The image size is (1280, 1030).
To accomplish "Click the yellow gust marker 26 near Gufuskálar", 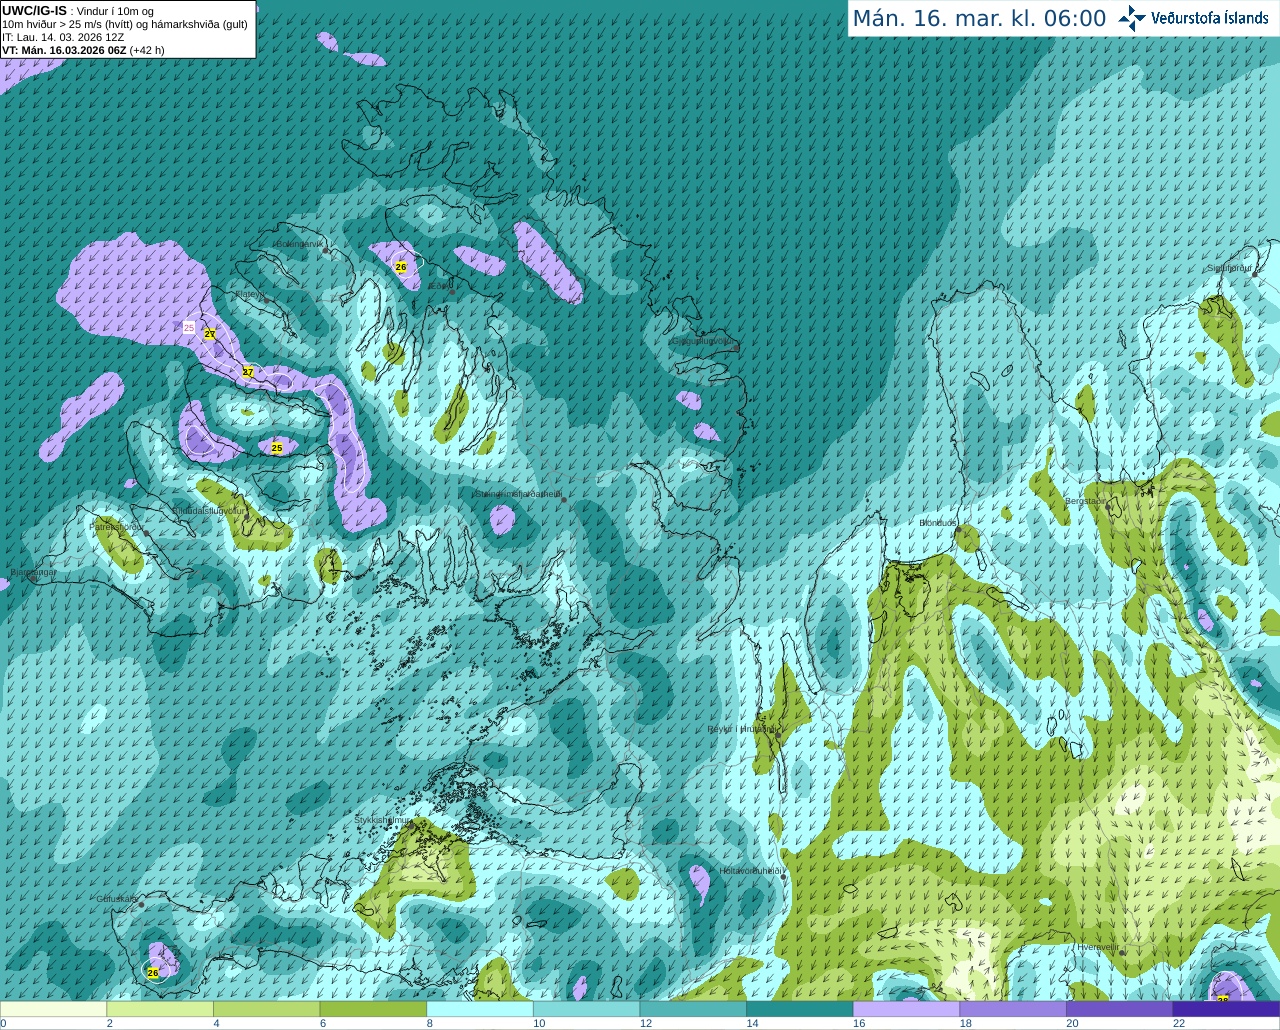I will [x=153, y=972].
